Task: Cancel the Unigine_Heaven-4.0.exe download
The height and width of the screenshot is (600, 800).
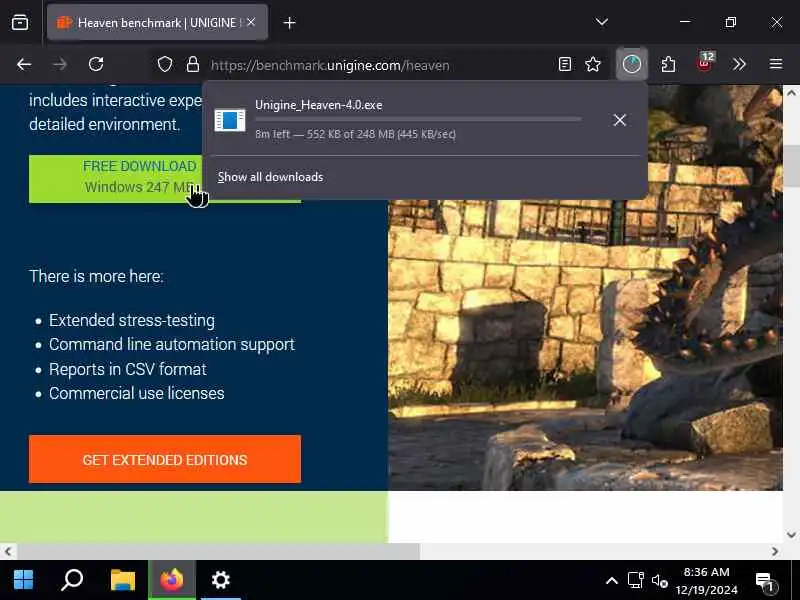Action: click(620, 120)
